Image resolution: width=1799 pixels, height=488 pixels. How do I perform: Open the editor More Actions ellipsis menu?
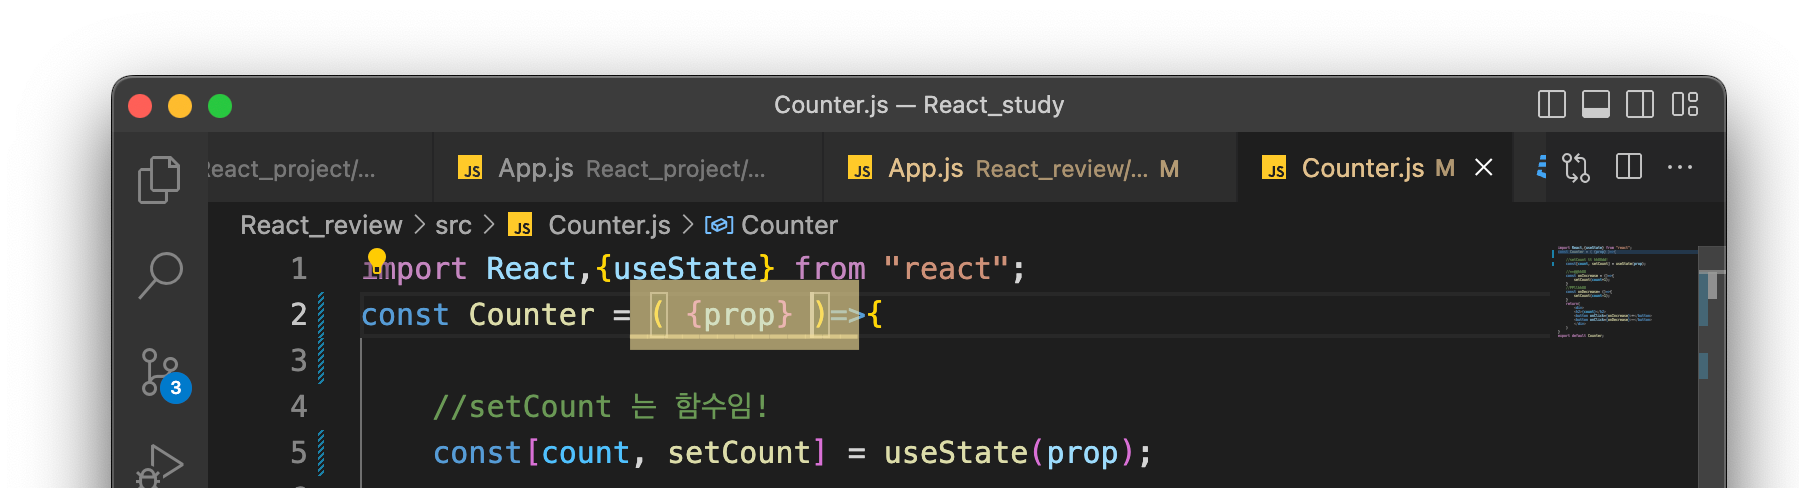(1680, 167)
